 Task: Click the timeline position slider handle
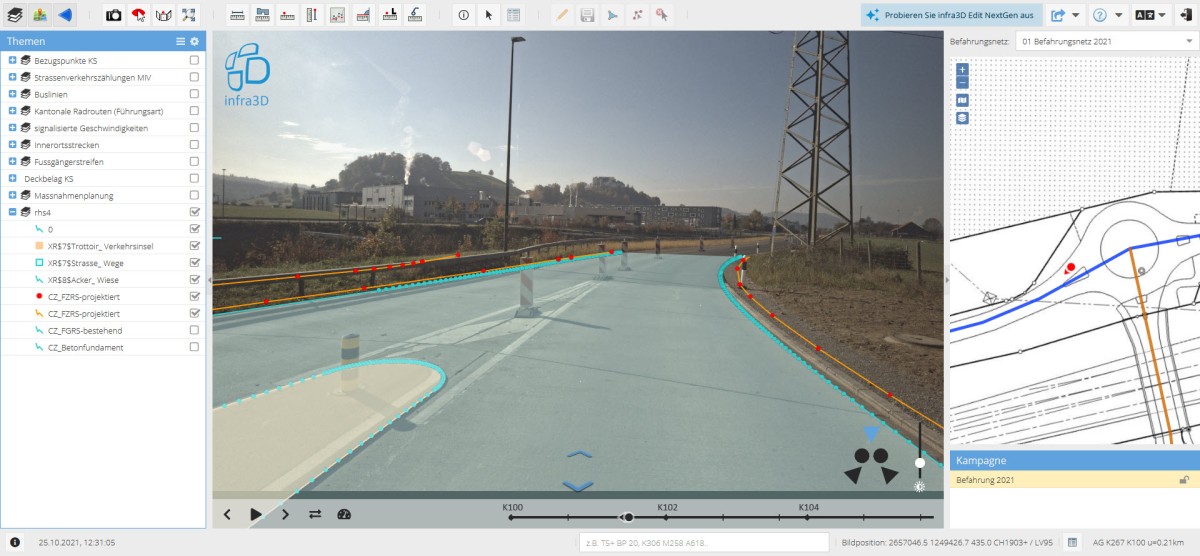click(628, 517)
